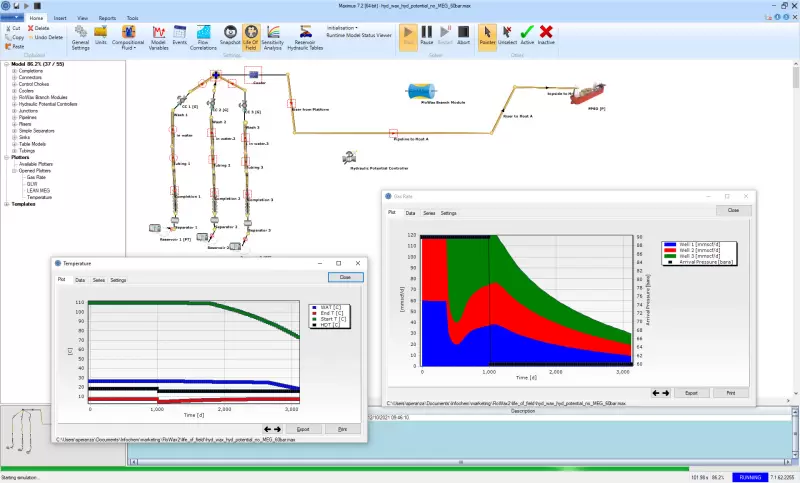Click Close button in Temperature window

[x=345, y=277]
